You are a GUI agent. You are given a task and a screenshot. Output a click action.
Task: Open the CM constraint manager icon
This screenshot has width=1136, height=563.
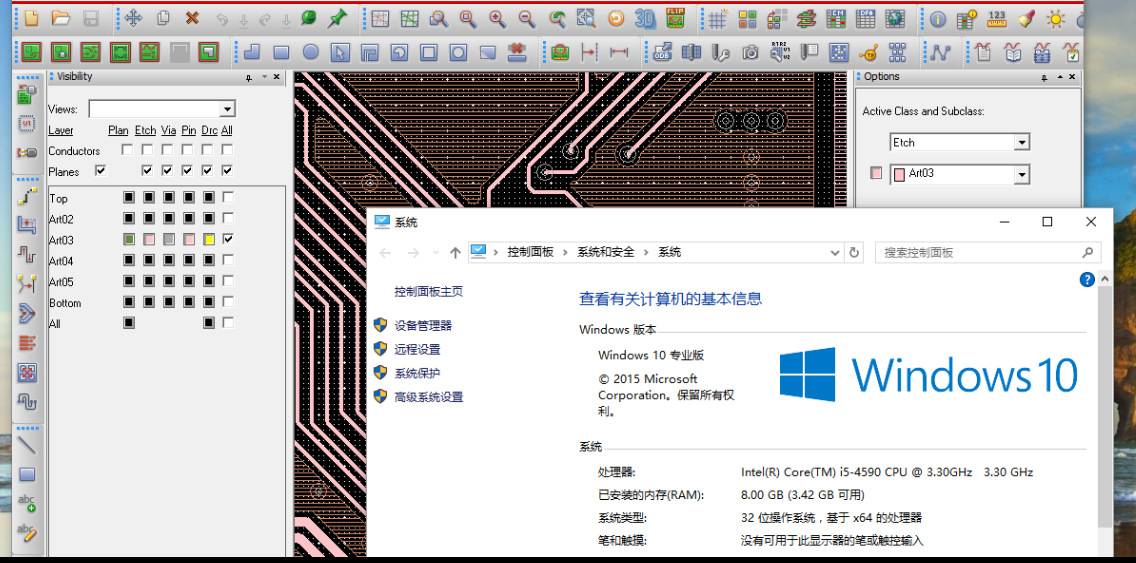coord(836,20)
